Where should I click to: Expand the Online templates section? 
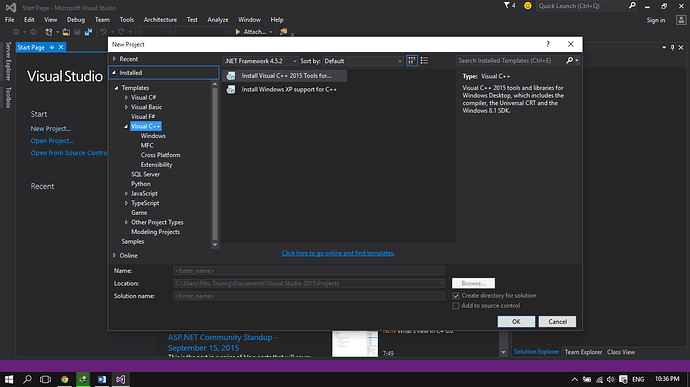tap(114, 255)
